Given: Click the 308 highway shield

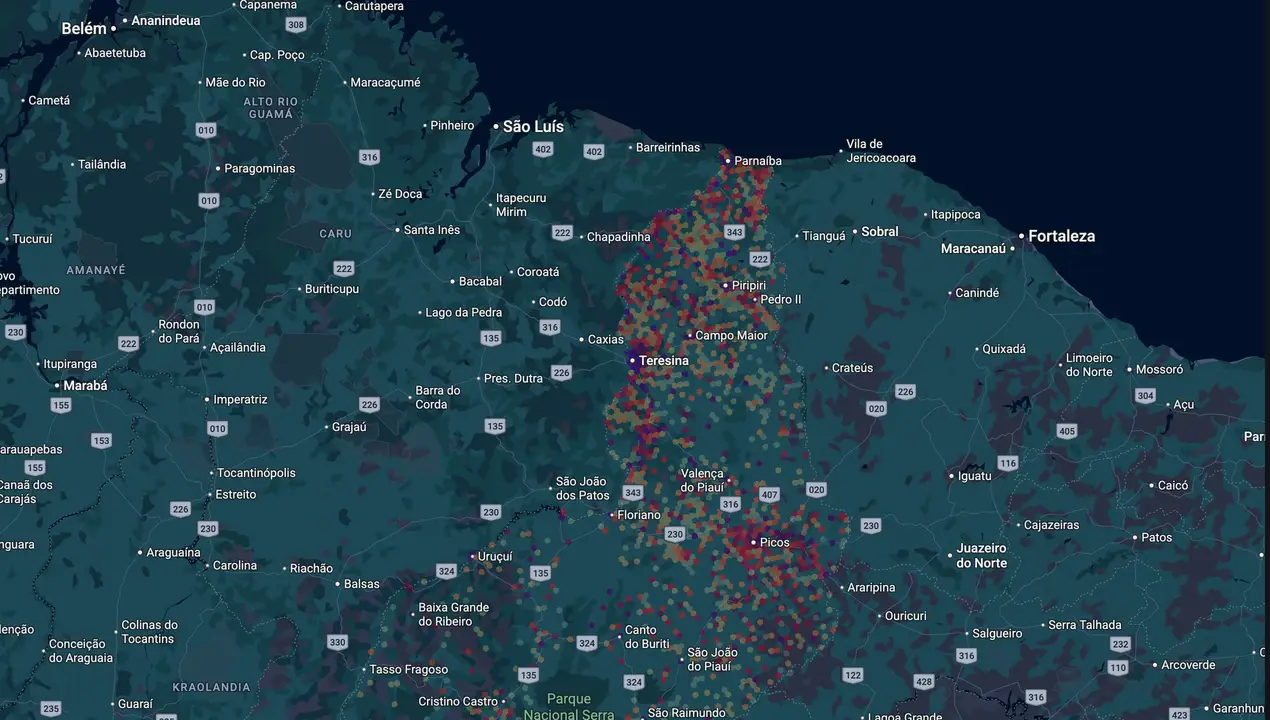Looking at the screenshot, I should point(295,24).
